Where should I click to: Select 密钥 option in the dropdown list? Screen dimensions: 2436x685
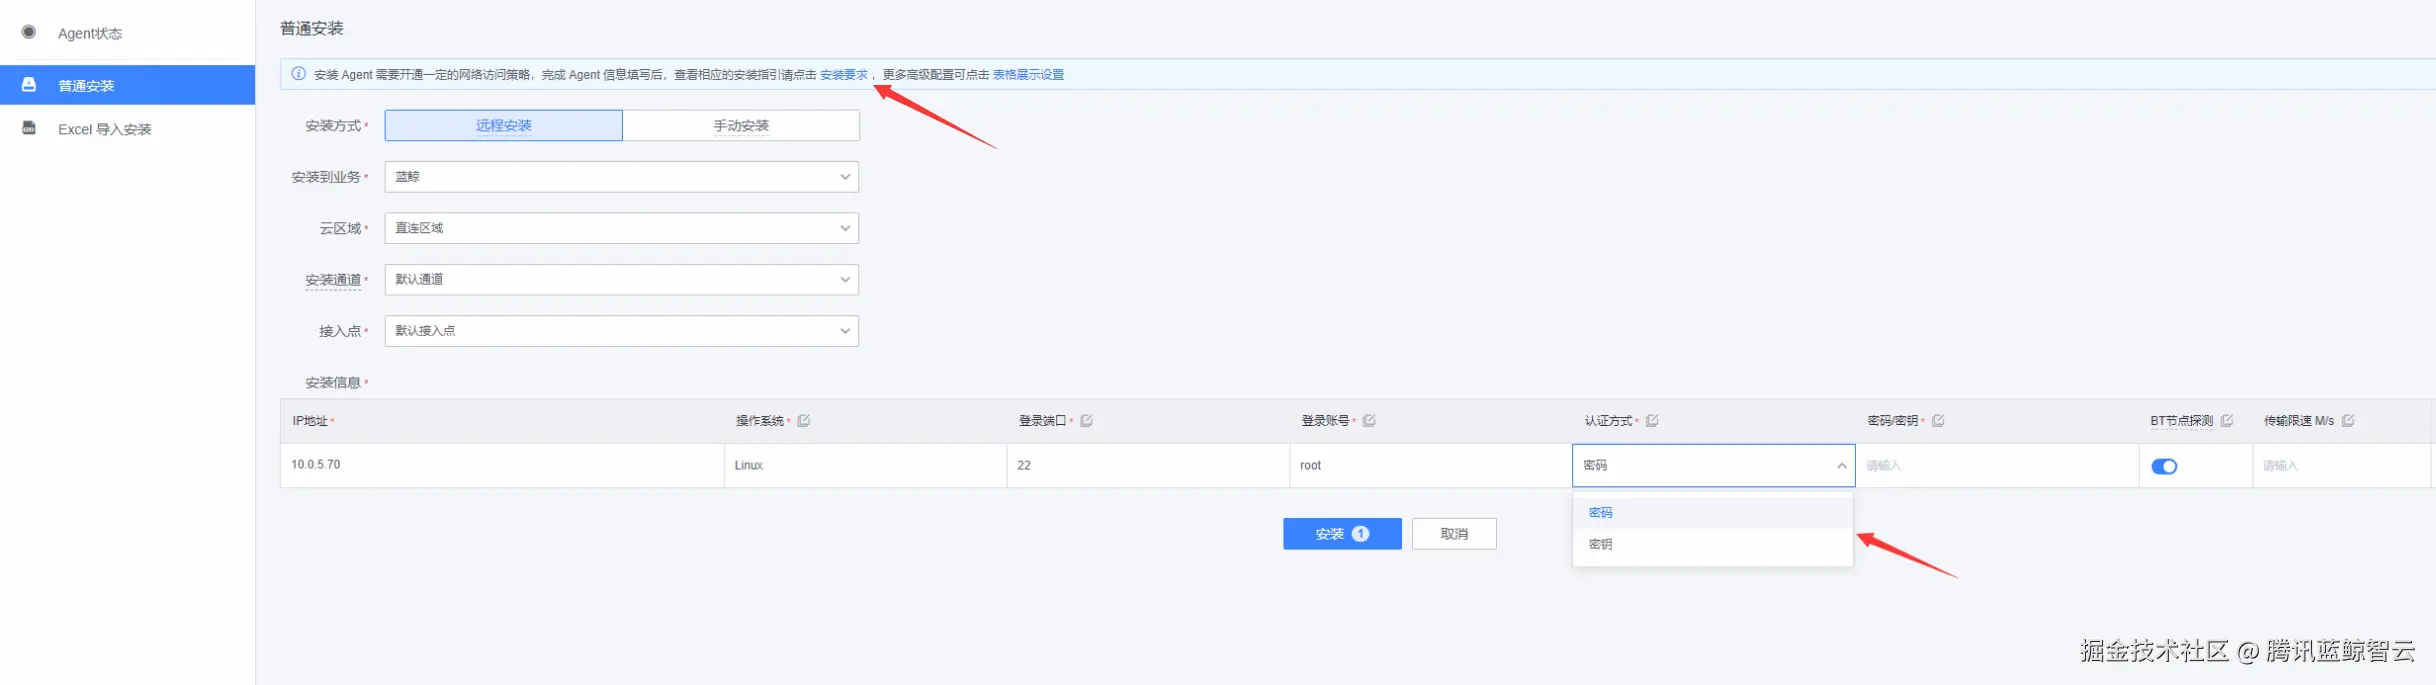[1713, 544]
